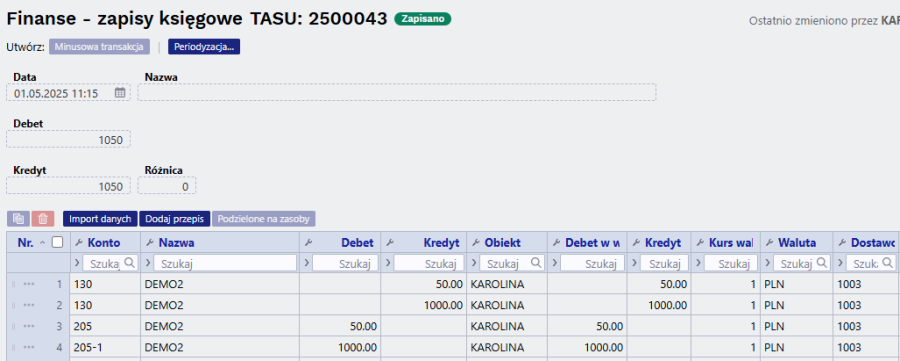Viewport: 900px width, 361px height.
Task: Sort table by Nazwa column header
Action: coord(176,243)
